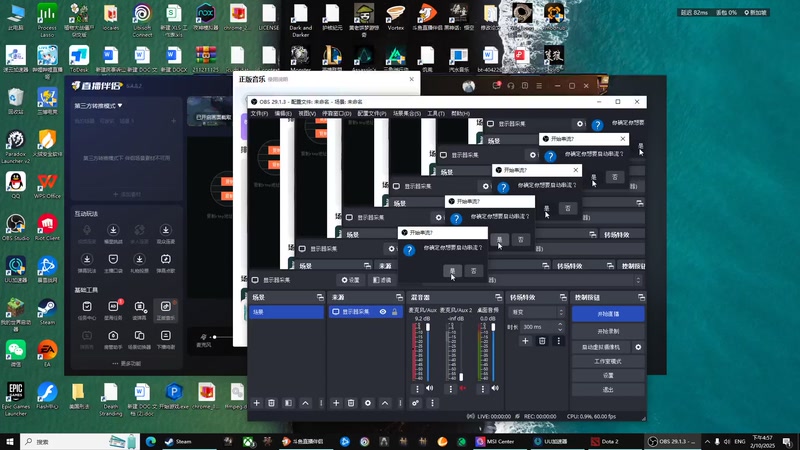This screenshot has width=800, height=450.
Task: Switch to Dota 2 on the taskbar
Action: click(x=605, y=441)
